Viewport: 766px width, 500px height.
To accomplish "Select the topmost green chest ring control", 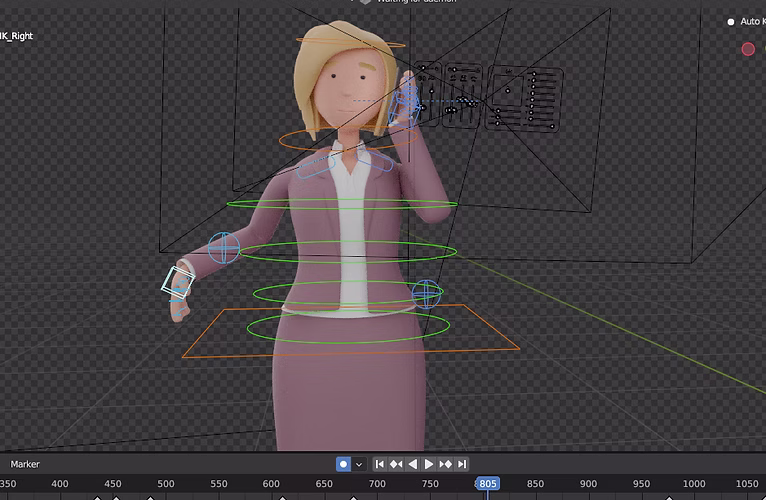I will tap(342, 204).
